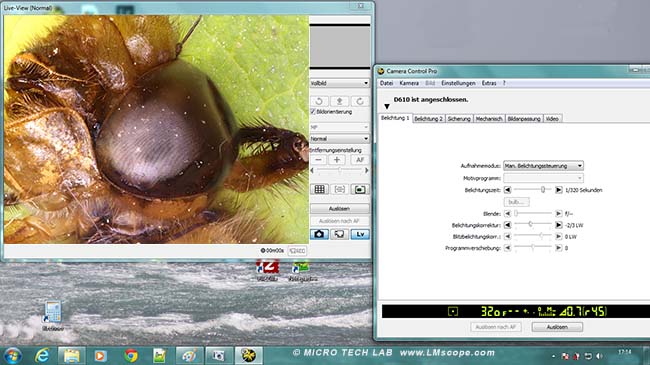Move focus slider right using arrow
650x365 pixels.
point(366,170)
